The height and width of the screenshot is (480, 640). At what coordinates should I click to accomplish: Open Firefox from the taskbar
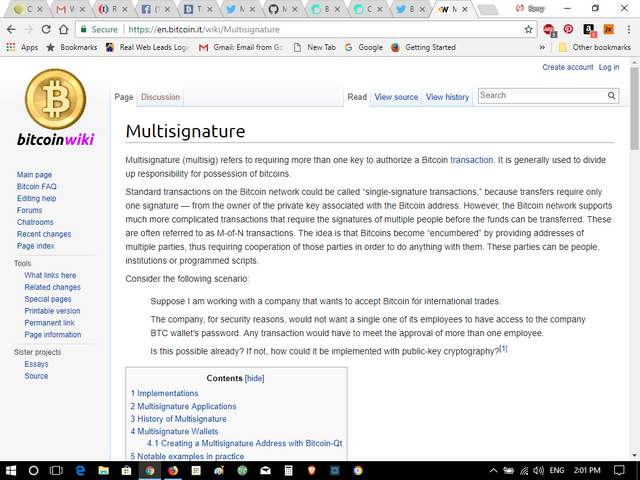click(173, 471)
